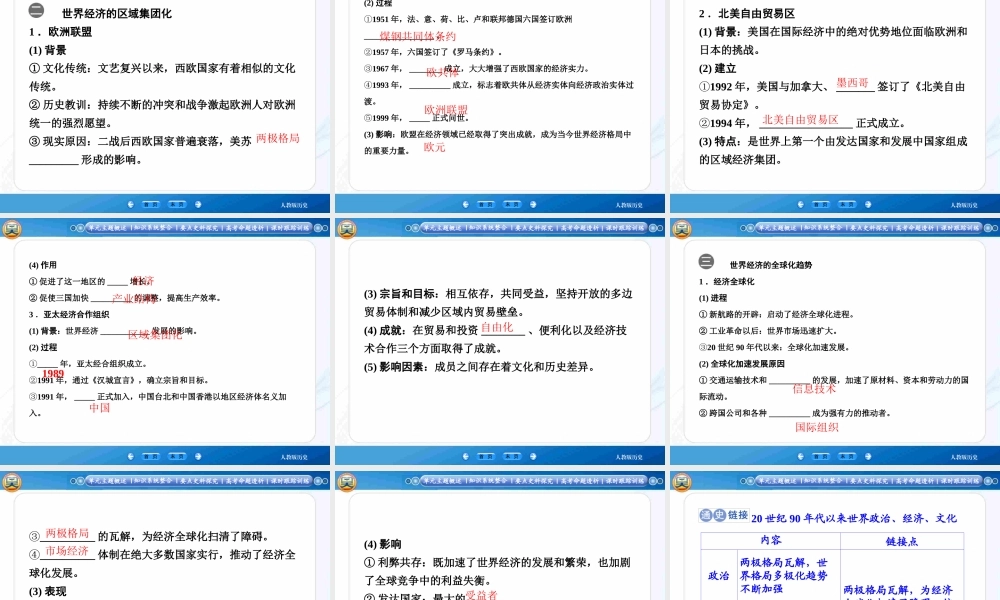
Task: Open 要点史料探究 tab above the 亚太经济合作组织 slide
Action: [198, 228]
